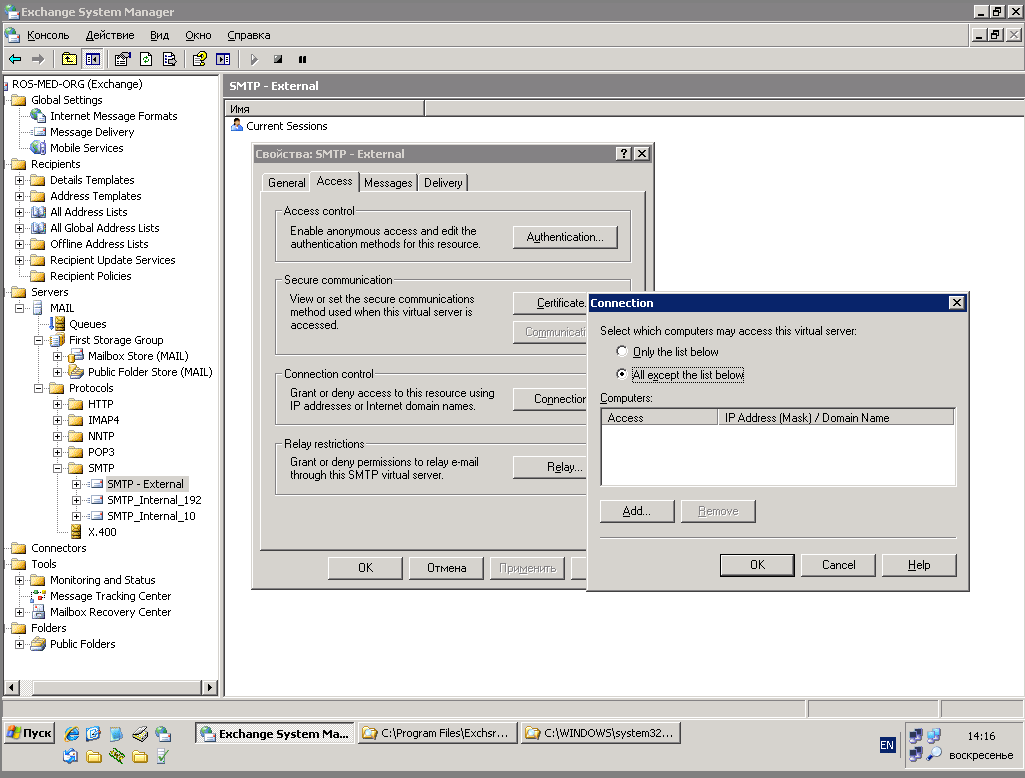Open the Вид menu

[160, 35]
